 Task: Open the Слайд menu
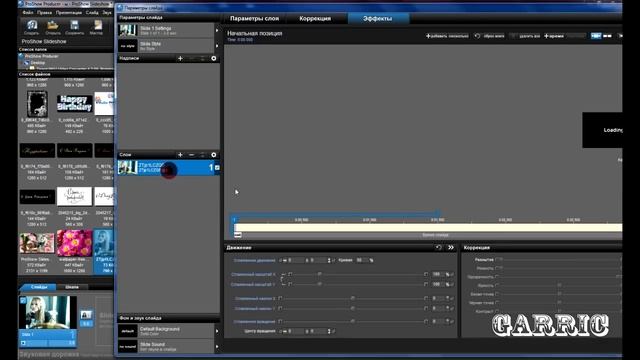[x=92, y=13]
